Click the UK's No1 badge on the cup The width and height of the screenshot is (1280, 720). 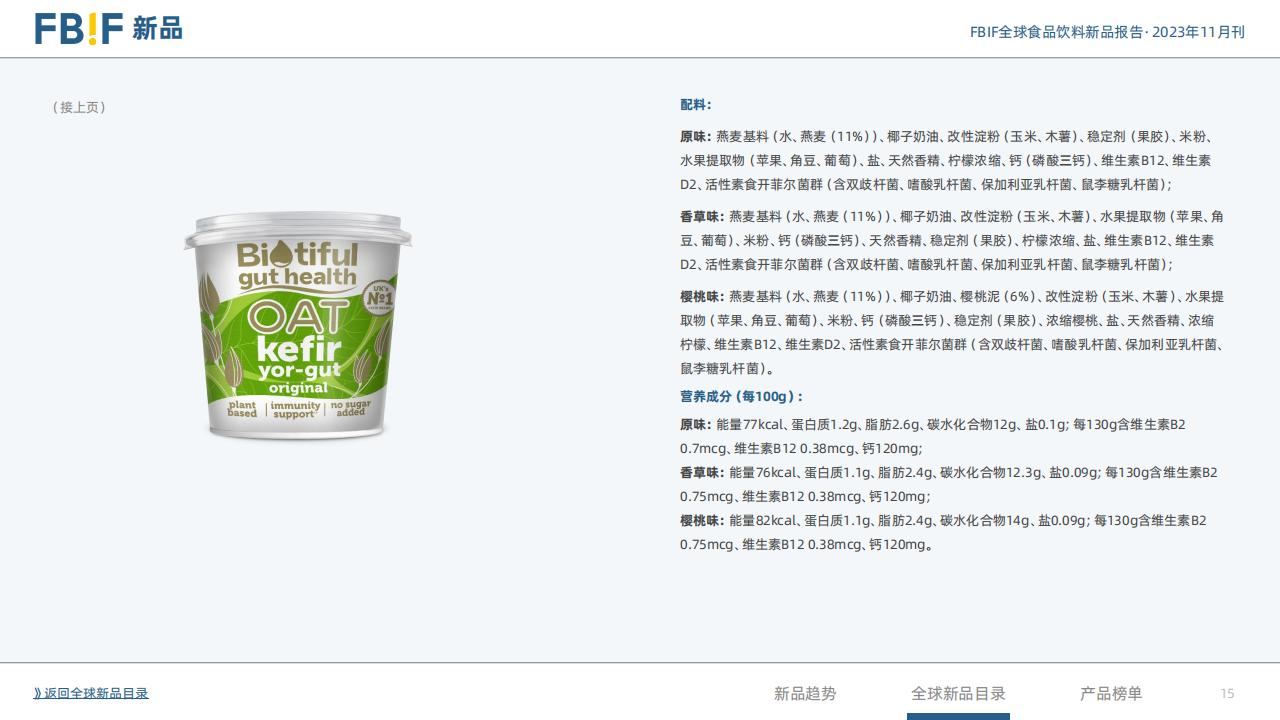coord(379,297)
